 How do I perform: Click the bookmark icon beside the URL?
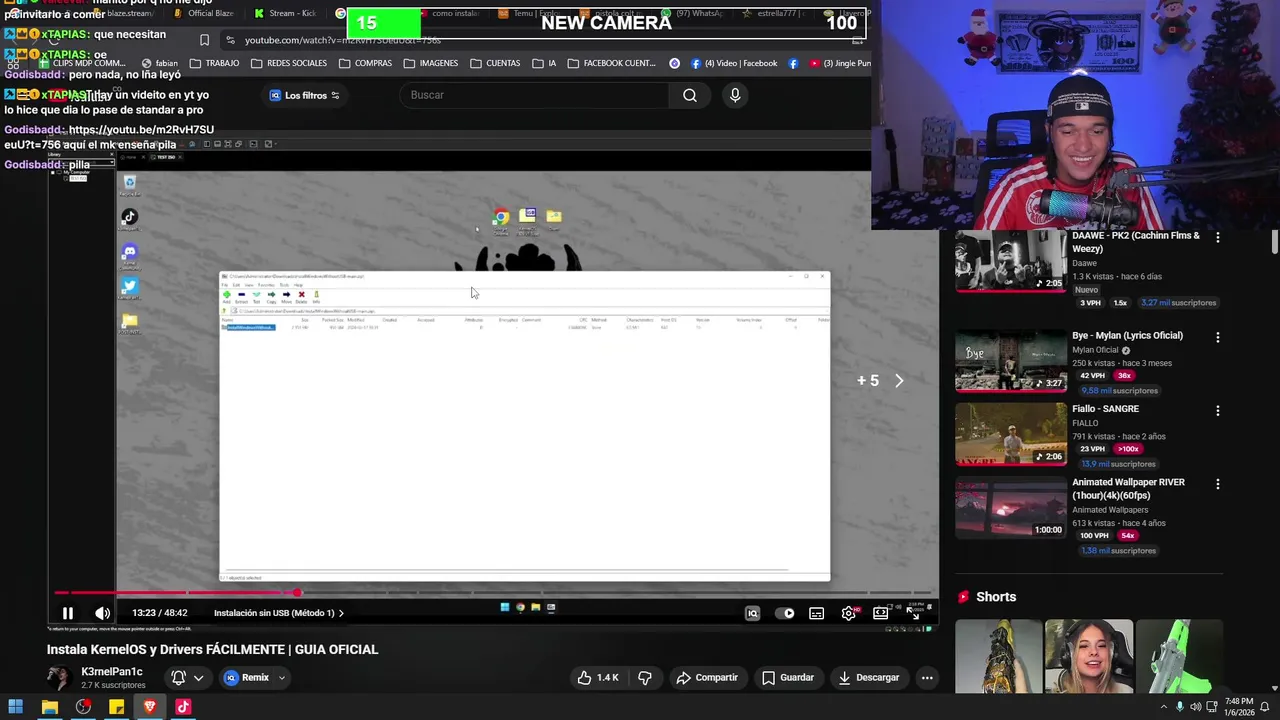[204, 40]
